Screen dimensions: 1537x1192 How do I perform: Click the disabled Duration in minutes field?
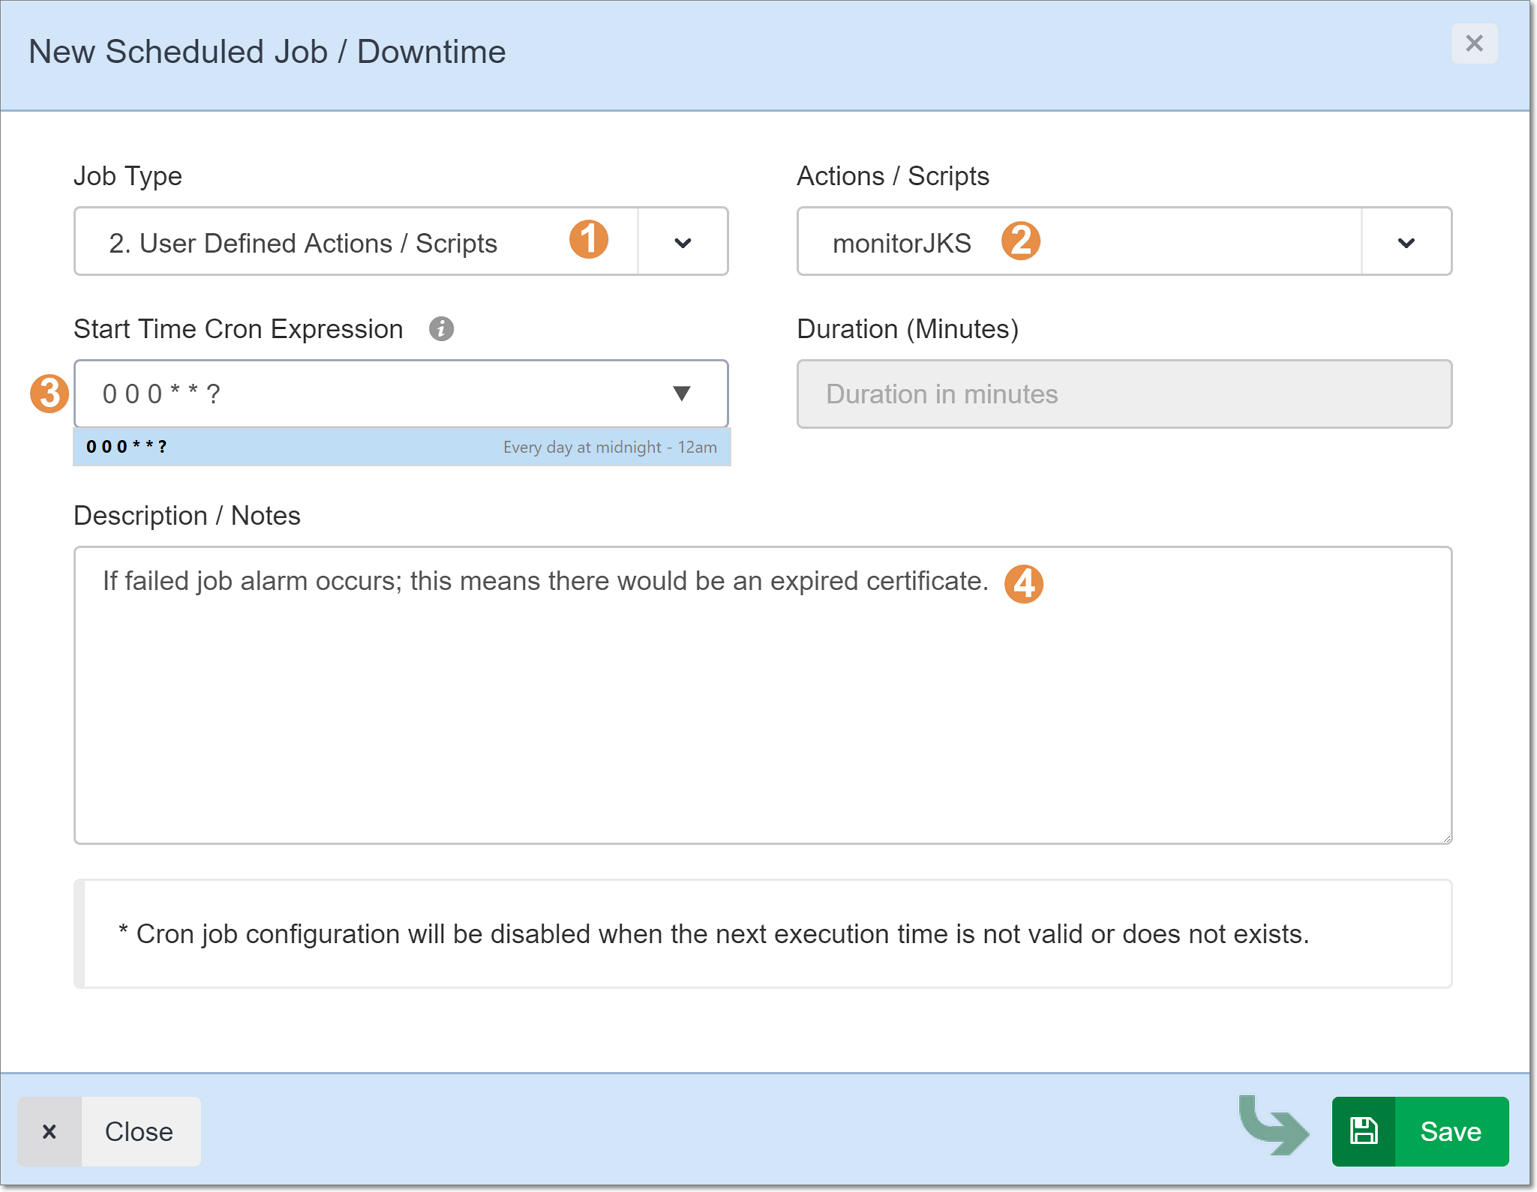pyautogui.click(x=1123, y=394)
